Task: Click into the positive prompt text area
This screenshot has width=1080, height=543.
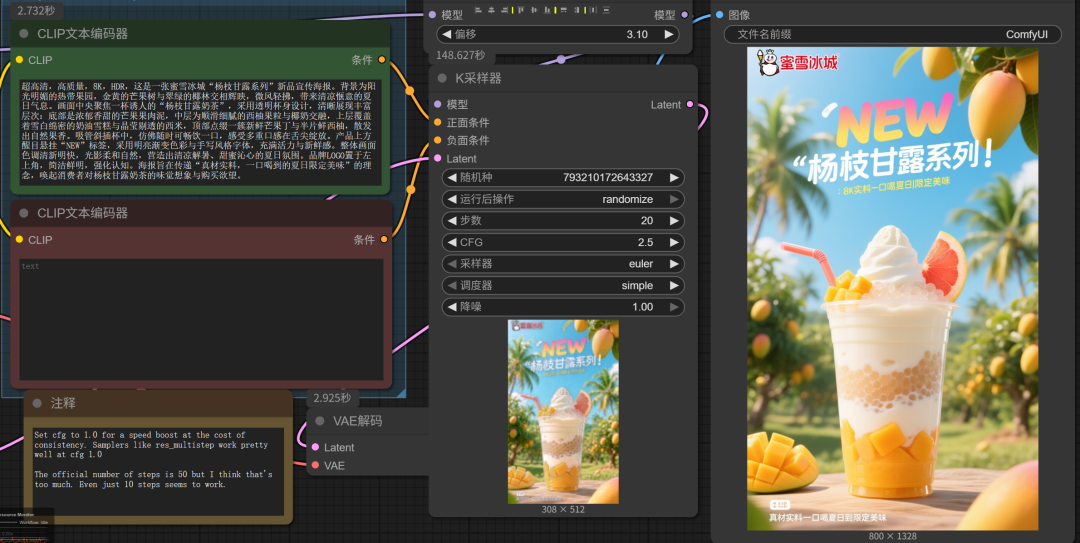Action: click(200, 132)
